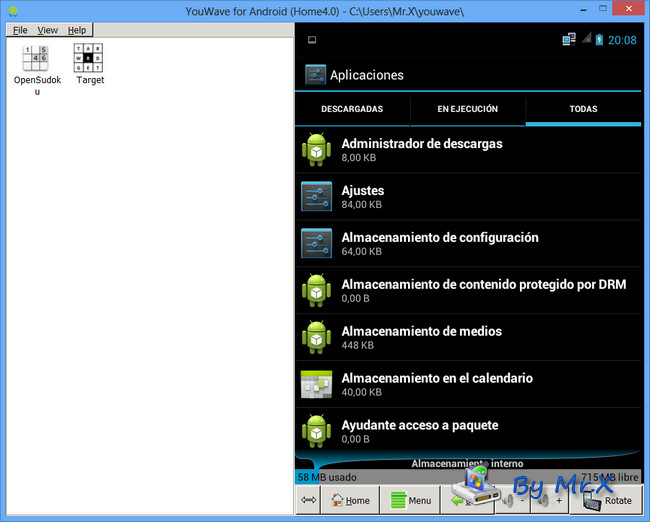The image size is (650, 522).
Task: Click the Home button in the bottom toolbar
Action: (350, 500)
